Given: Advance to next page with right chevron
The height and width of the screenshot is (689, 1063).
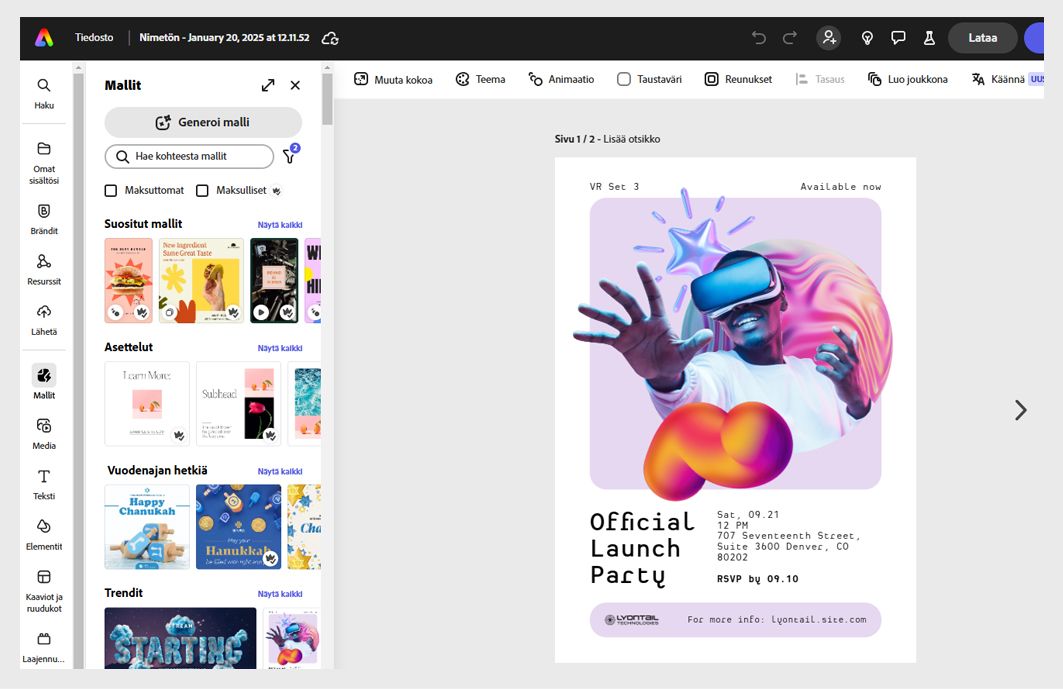Looking at the screenshot, I should [x=1021, y=410].
